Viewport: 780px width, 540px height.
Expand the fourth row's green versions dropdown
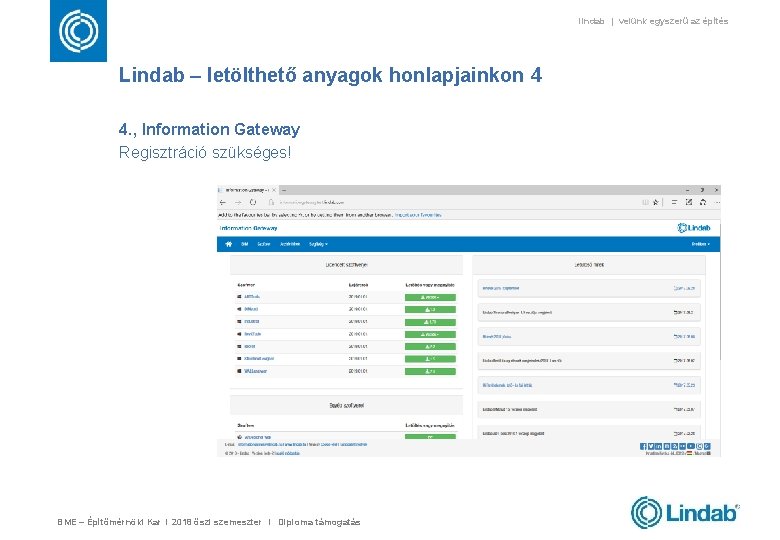(x=430, y=335)
